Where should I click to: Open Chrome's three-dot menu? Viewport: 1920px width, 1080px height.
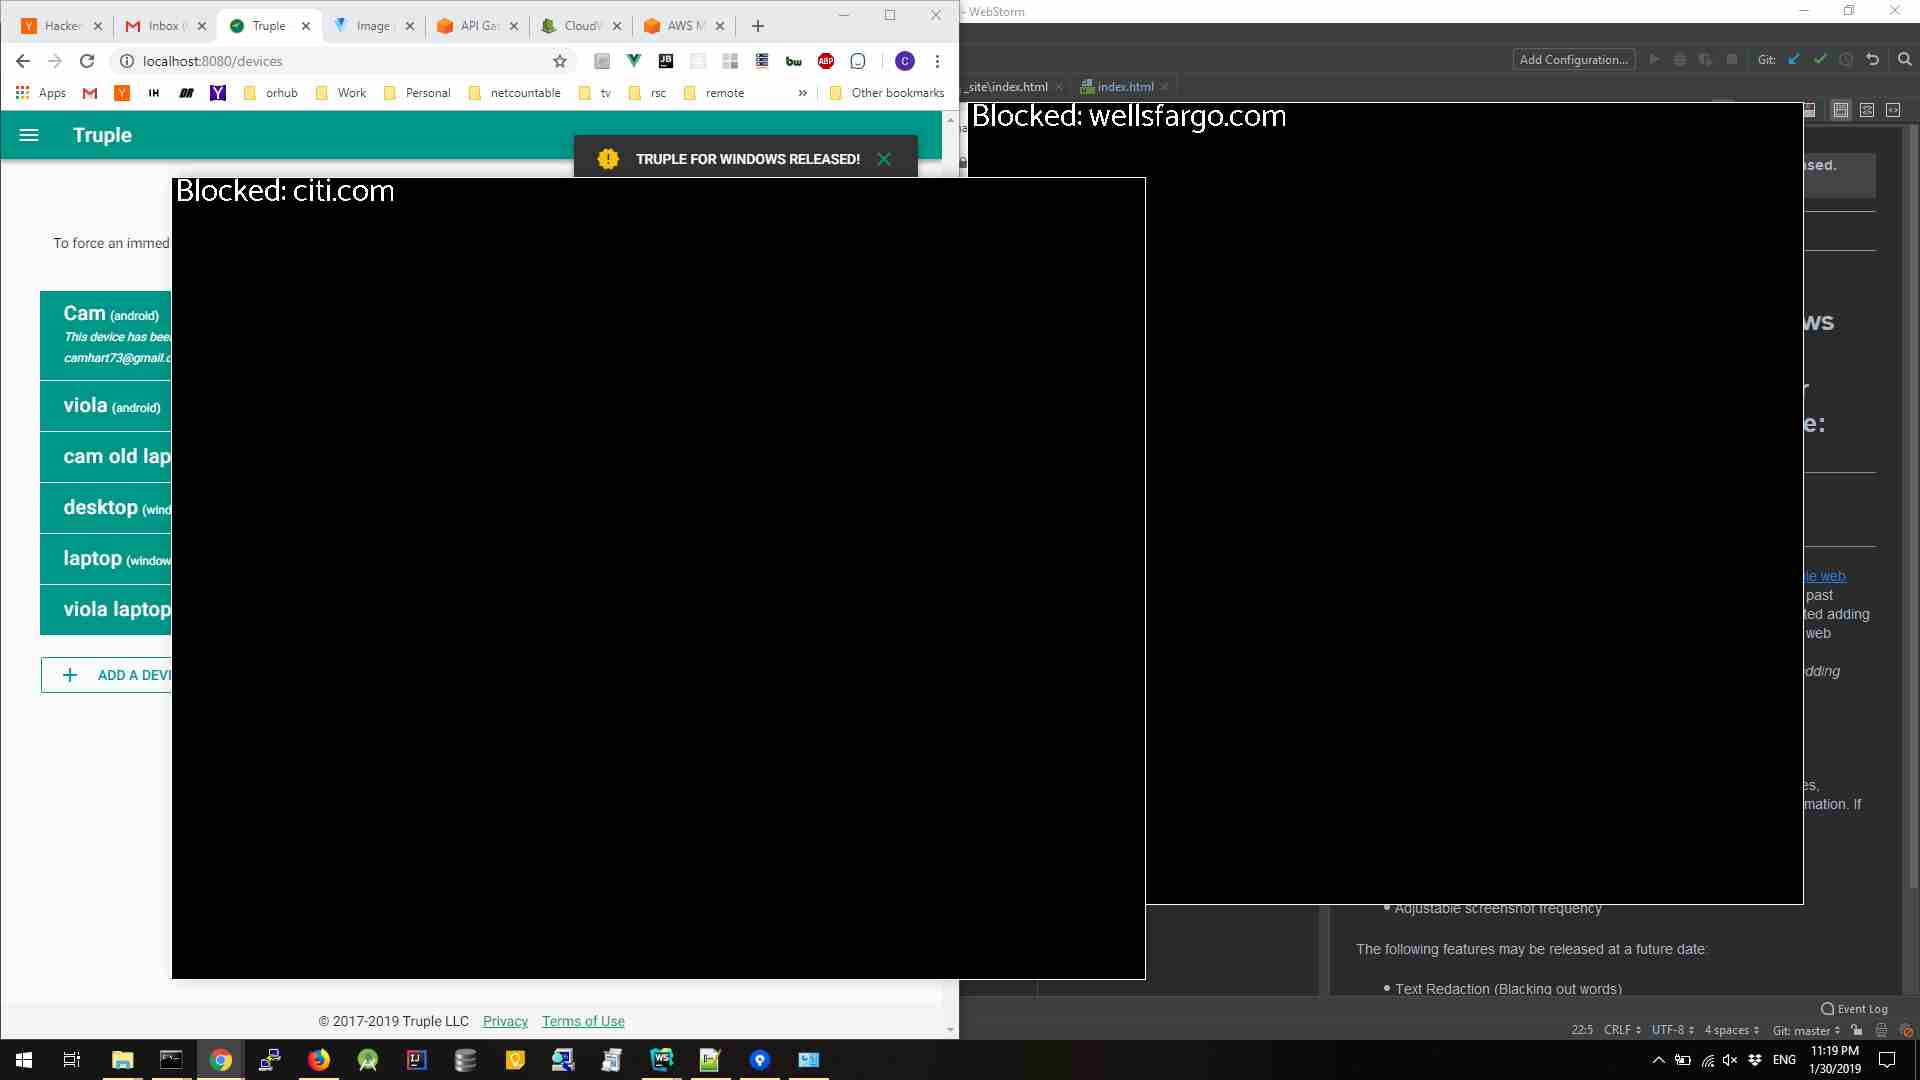(x=937, y=61)
